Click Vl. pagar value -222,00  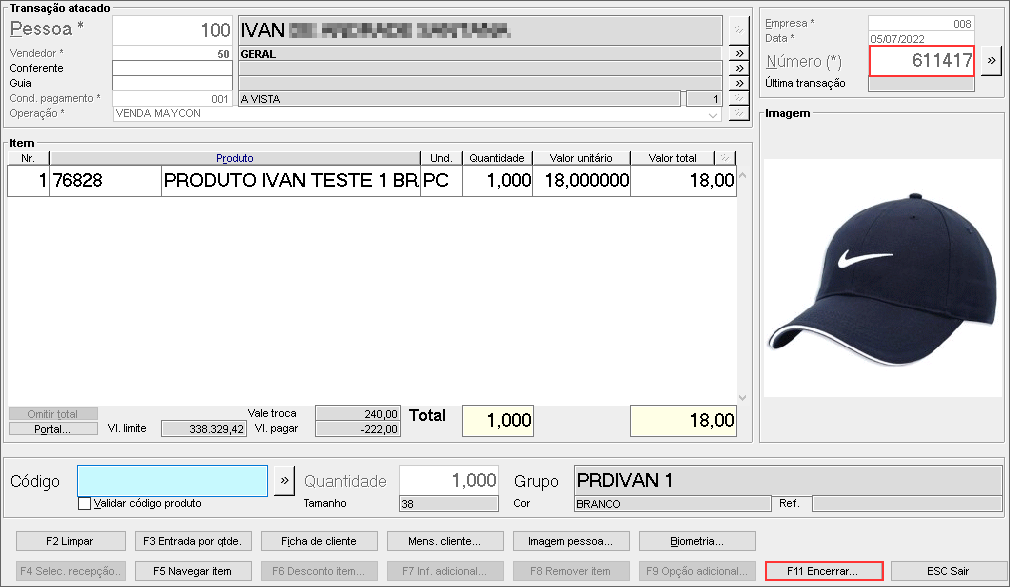[358, 429]
